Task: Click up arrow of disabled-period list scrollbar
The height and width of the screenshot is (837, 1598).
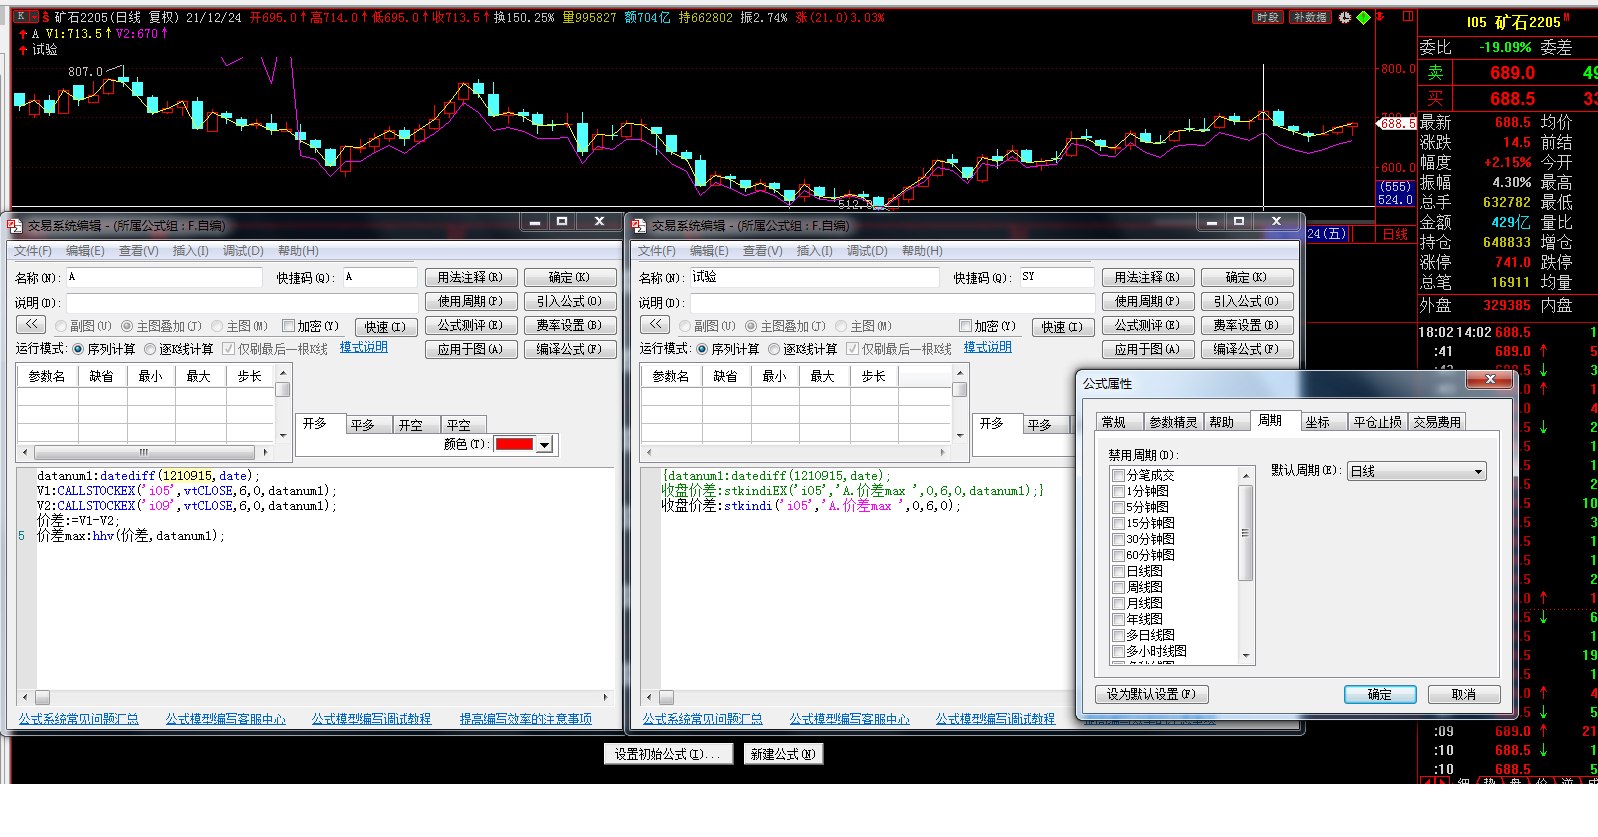Action: (1246, 474)
